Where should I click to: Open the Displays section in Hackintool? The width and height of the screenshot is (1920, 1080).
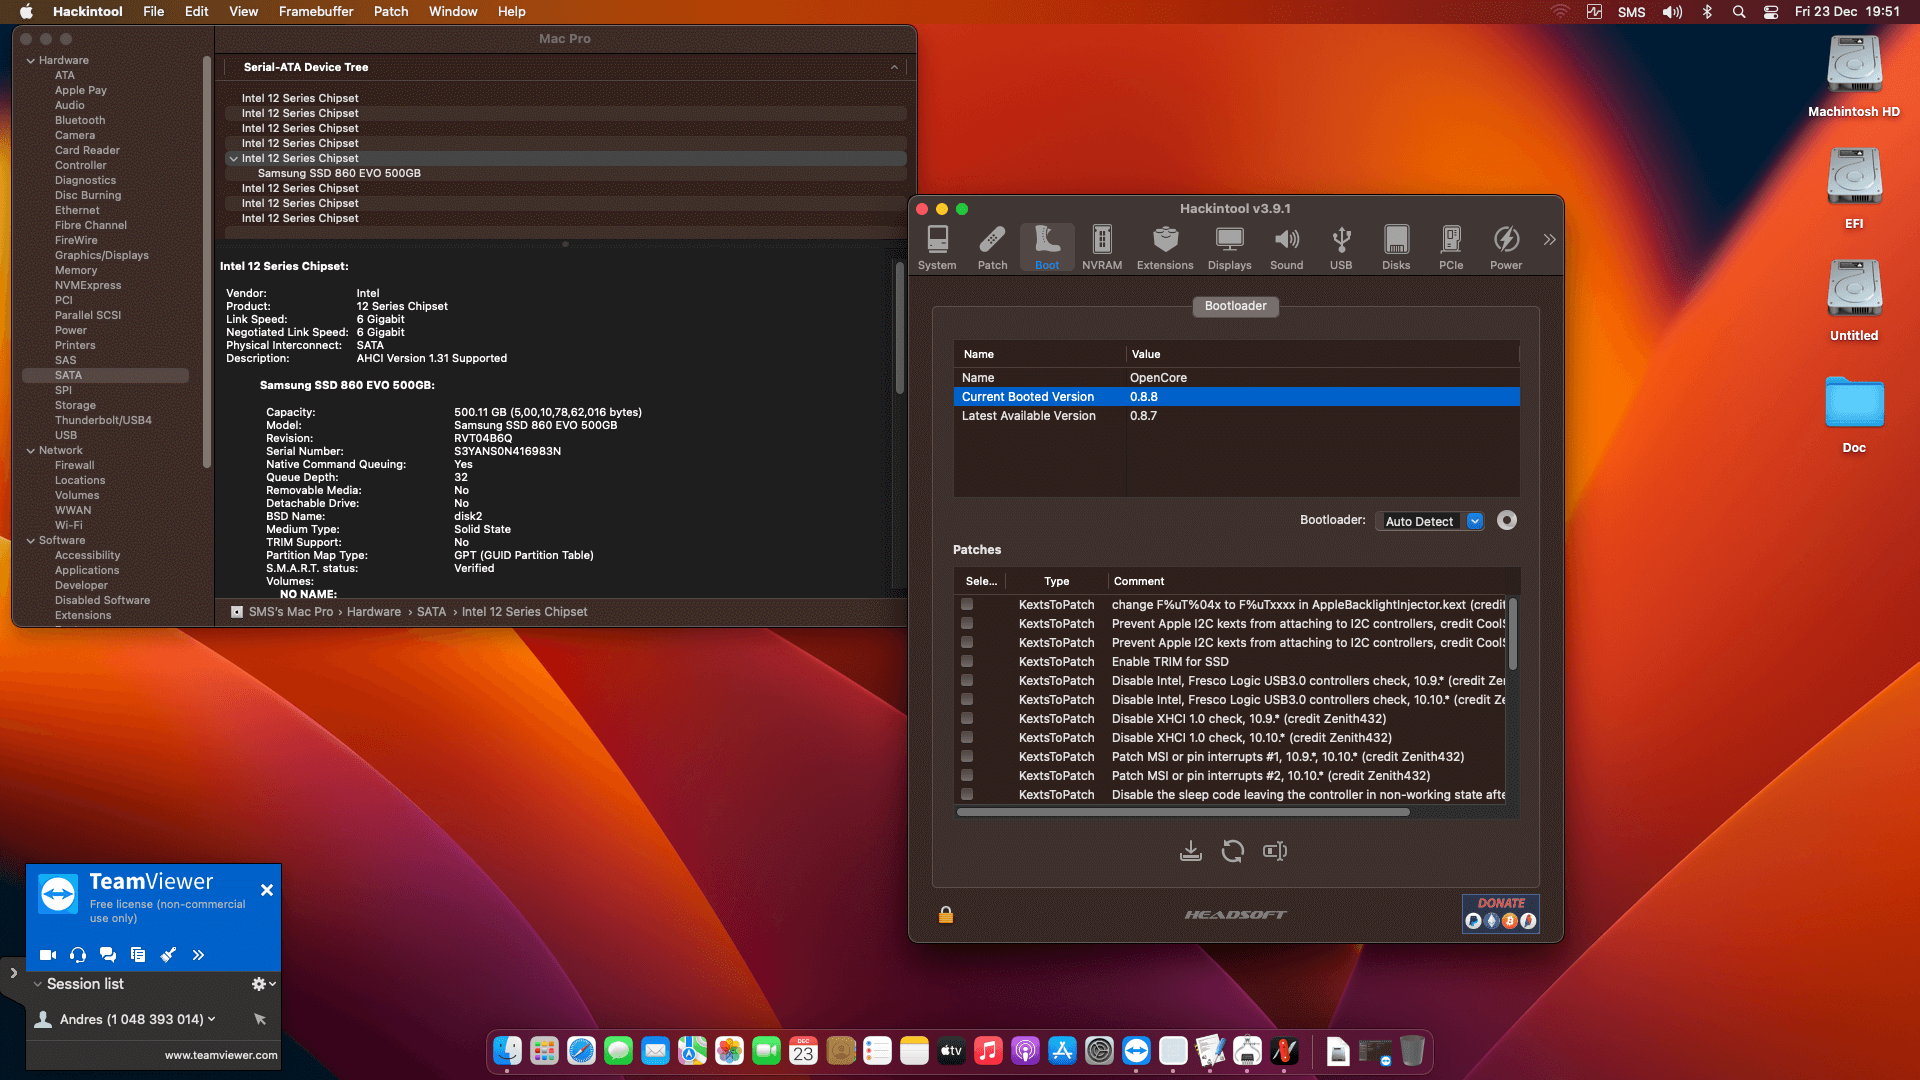(x=1229, y=248)
